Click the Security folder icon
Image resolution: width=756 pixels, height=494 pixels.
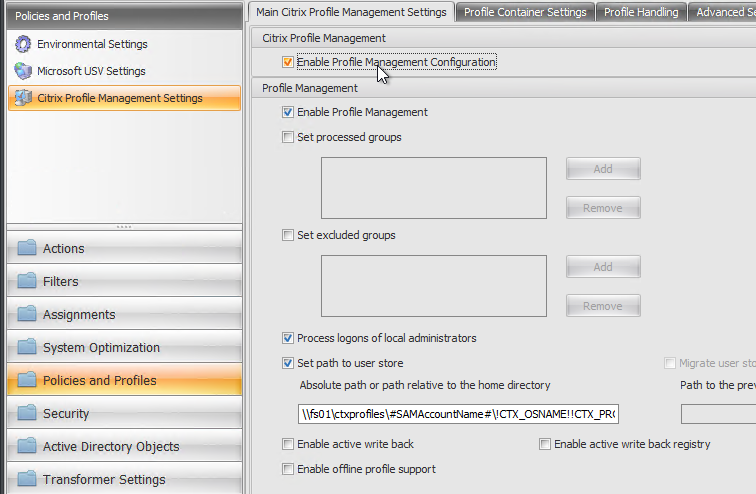[27, 413]
